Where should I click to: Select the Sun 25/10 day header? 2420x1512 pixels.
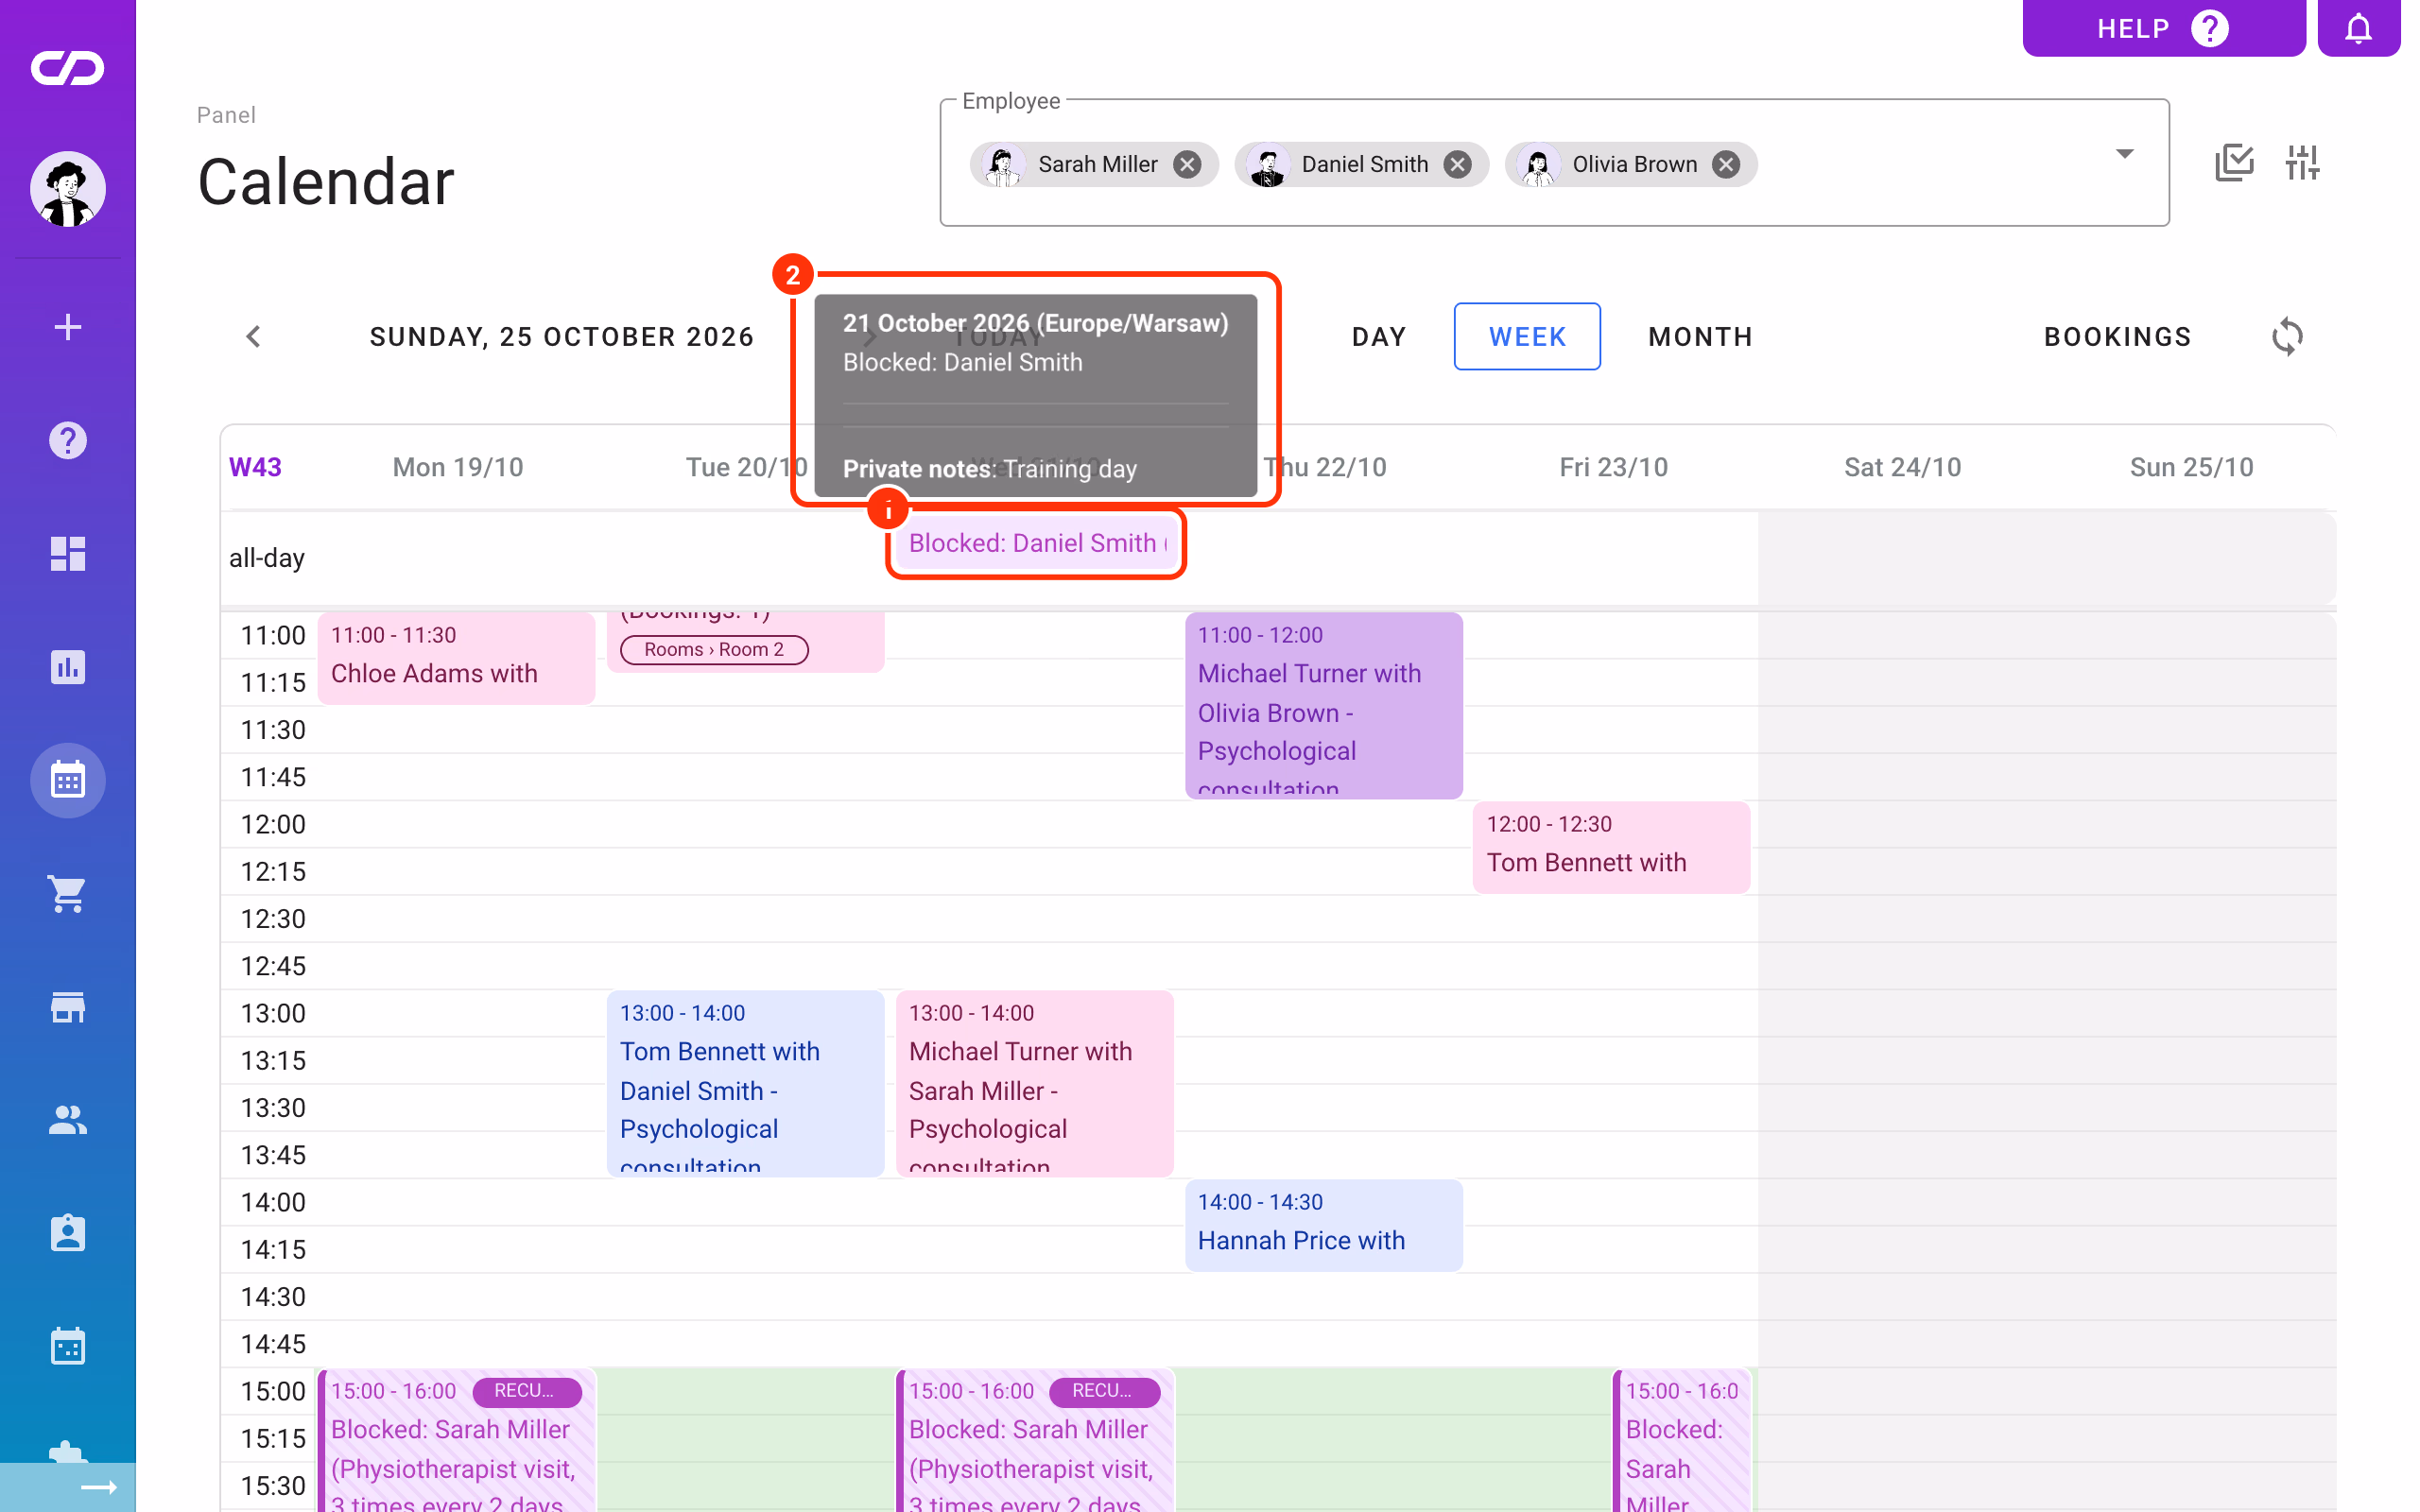pyautogui.click(x=2191, y=467)
